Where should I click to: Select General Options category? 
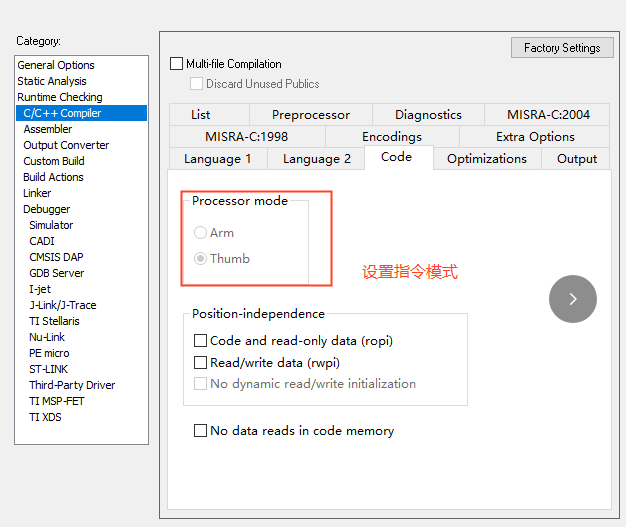coord(56,65)
